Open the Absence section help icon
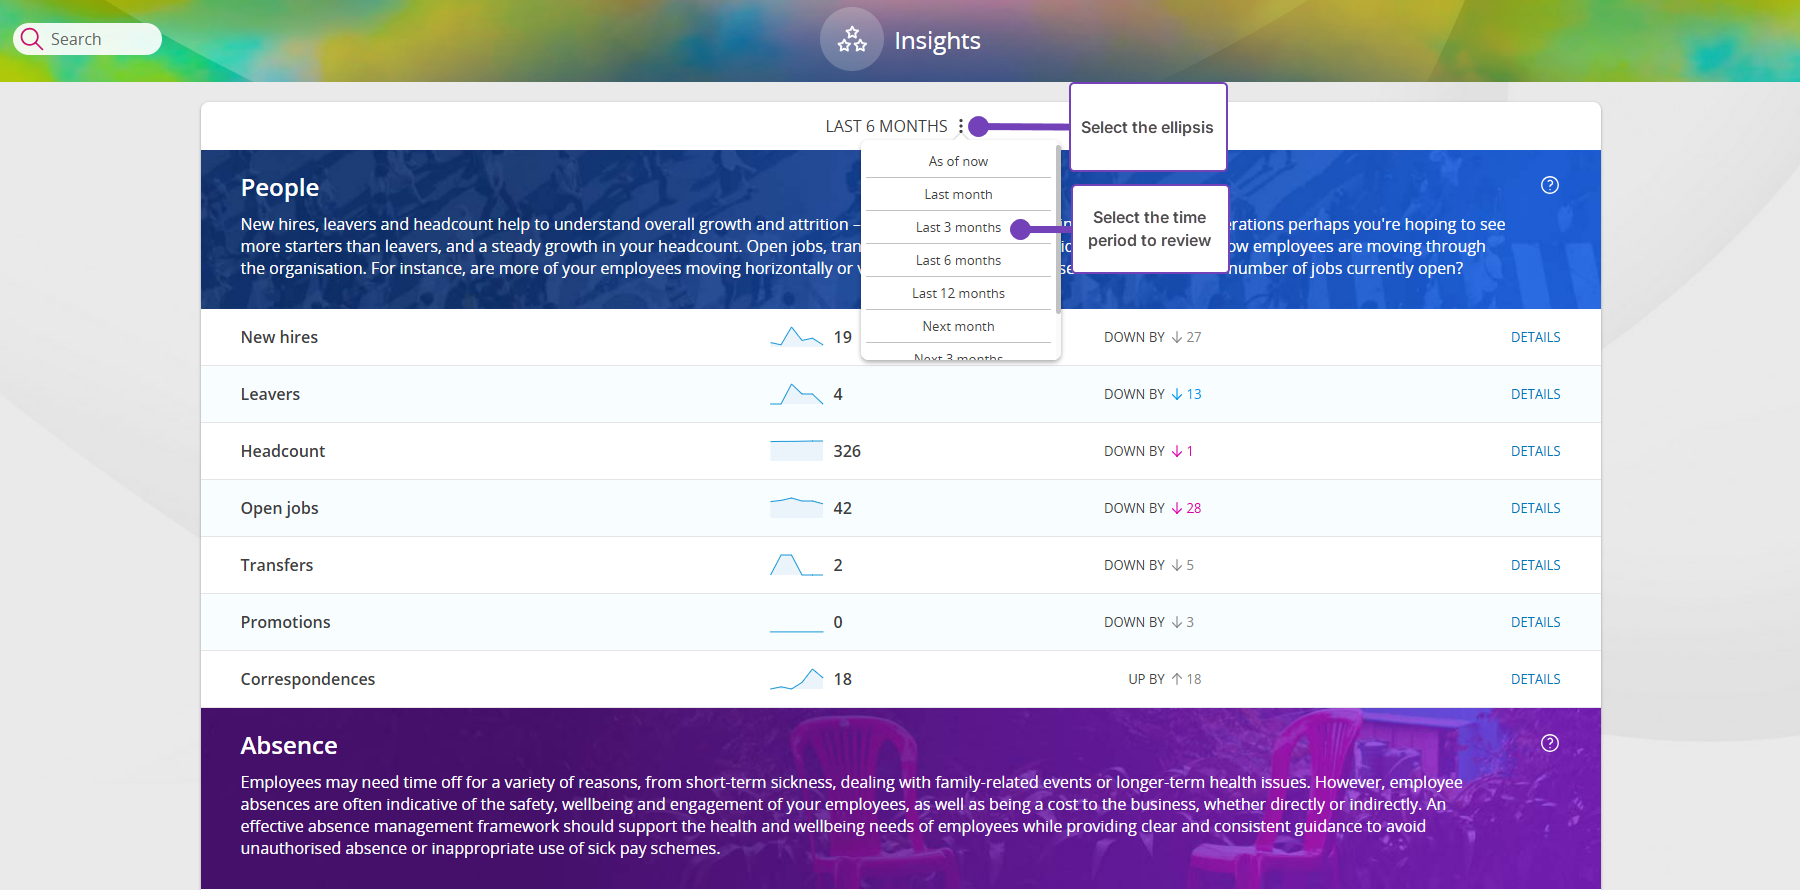 coord(1549,743)
